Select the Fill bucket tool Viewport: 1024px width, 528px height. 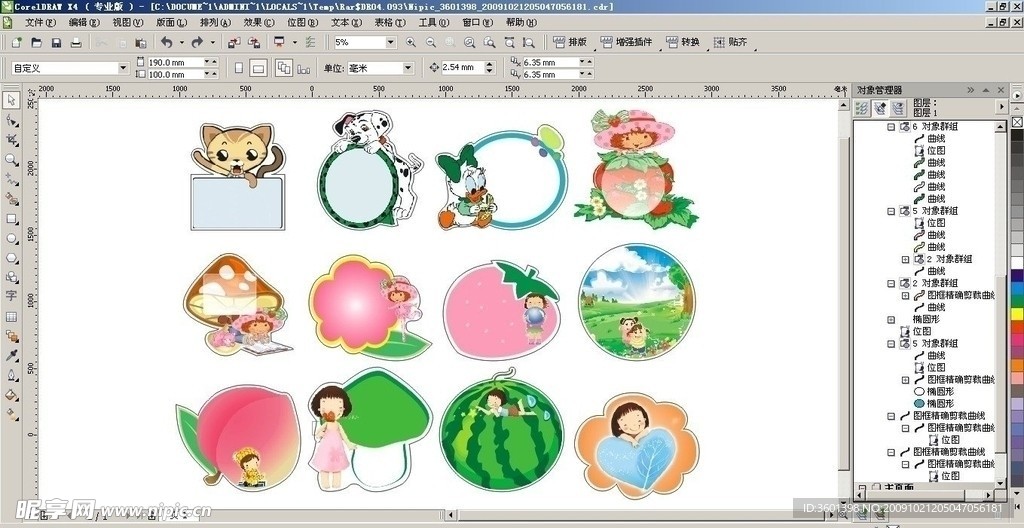[11, 395]
